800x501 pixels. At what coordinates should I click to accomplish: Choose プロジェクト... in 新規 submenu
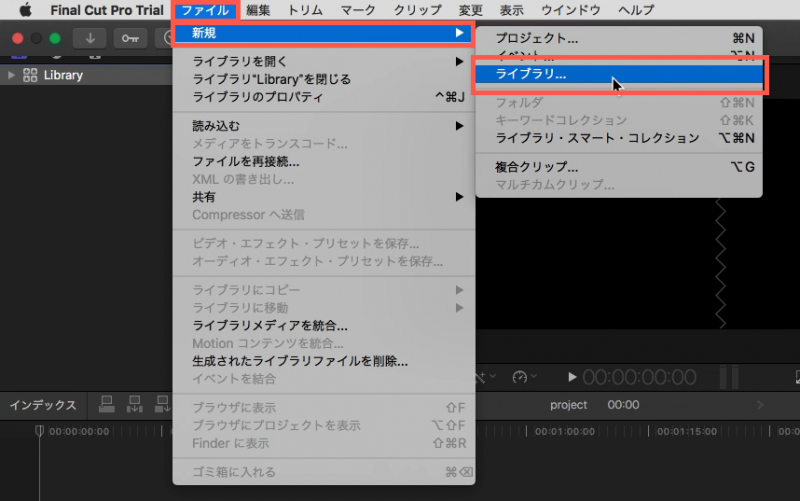coord(619,38)
